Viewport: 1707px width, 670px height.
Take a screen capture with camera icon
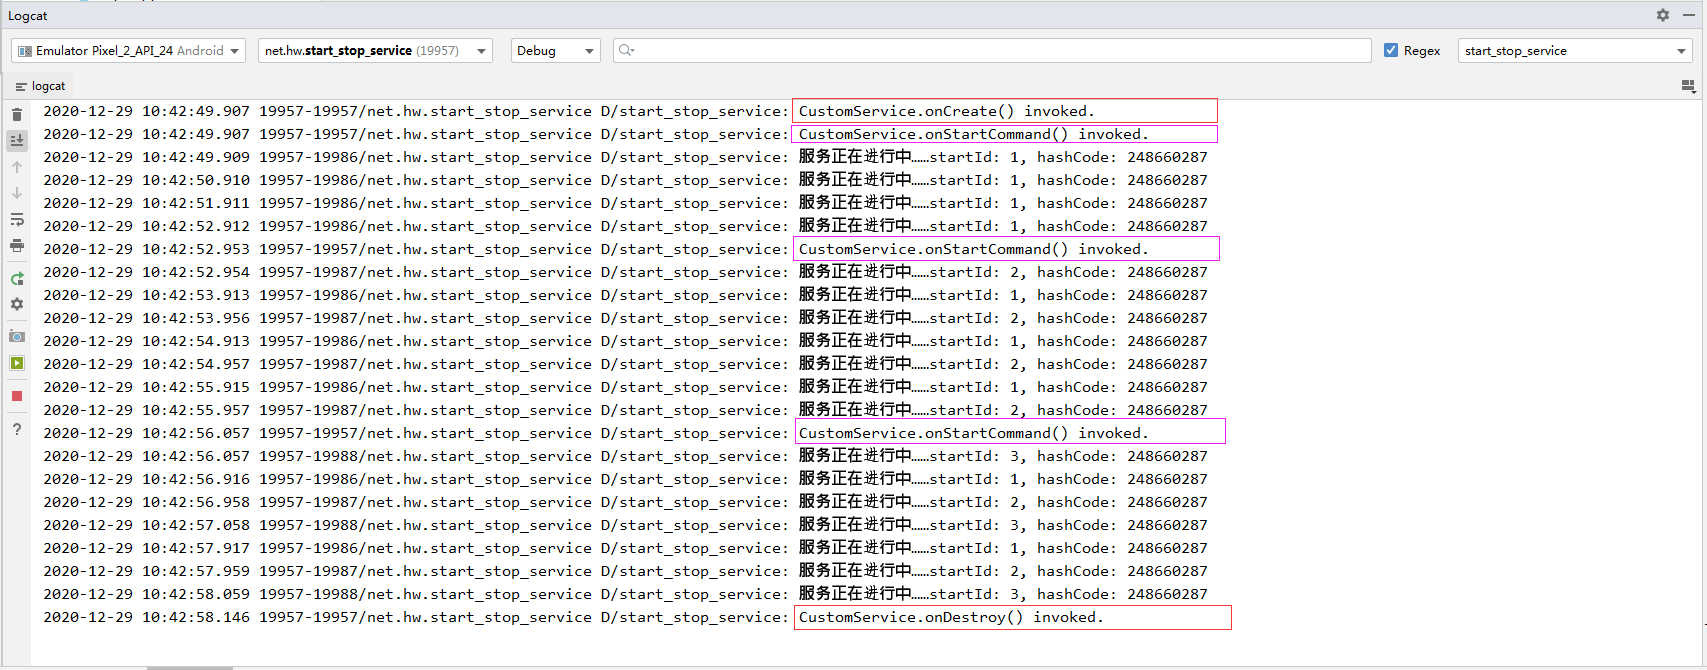pos(17,337)
